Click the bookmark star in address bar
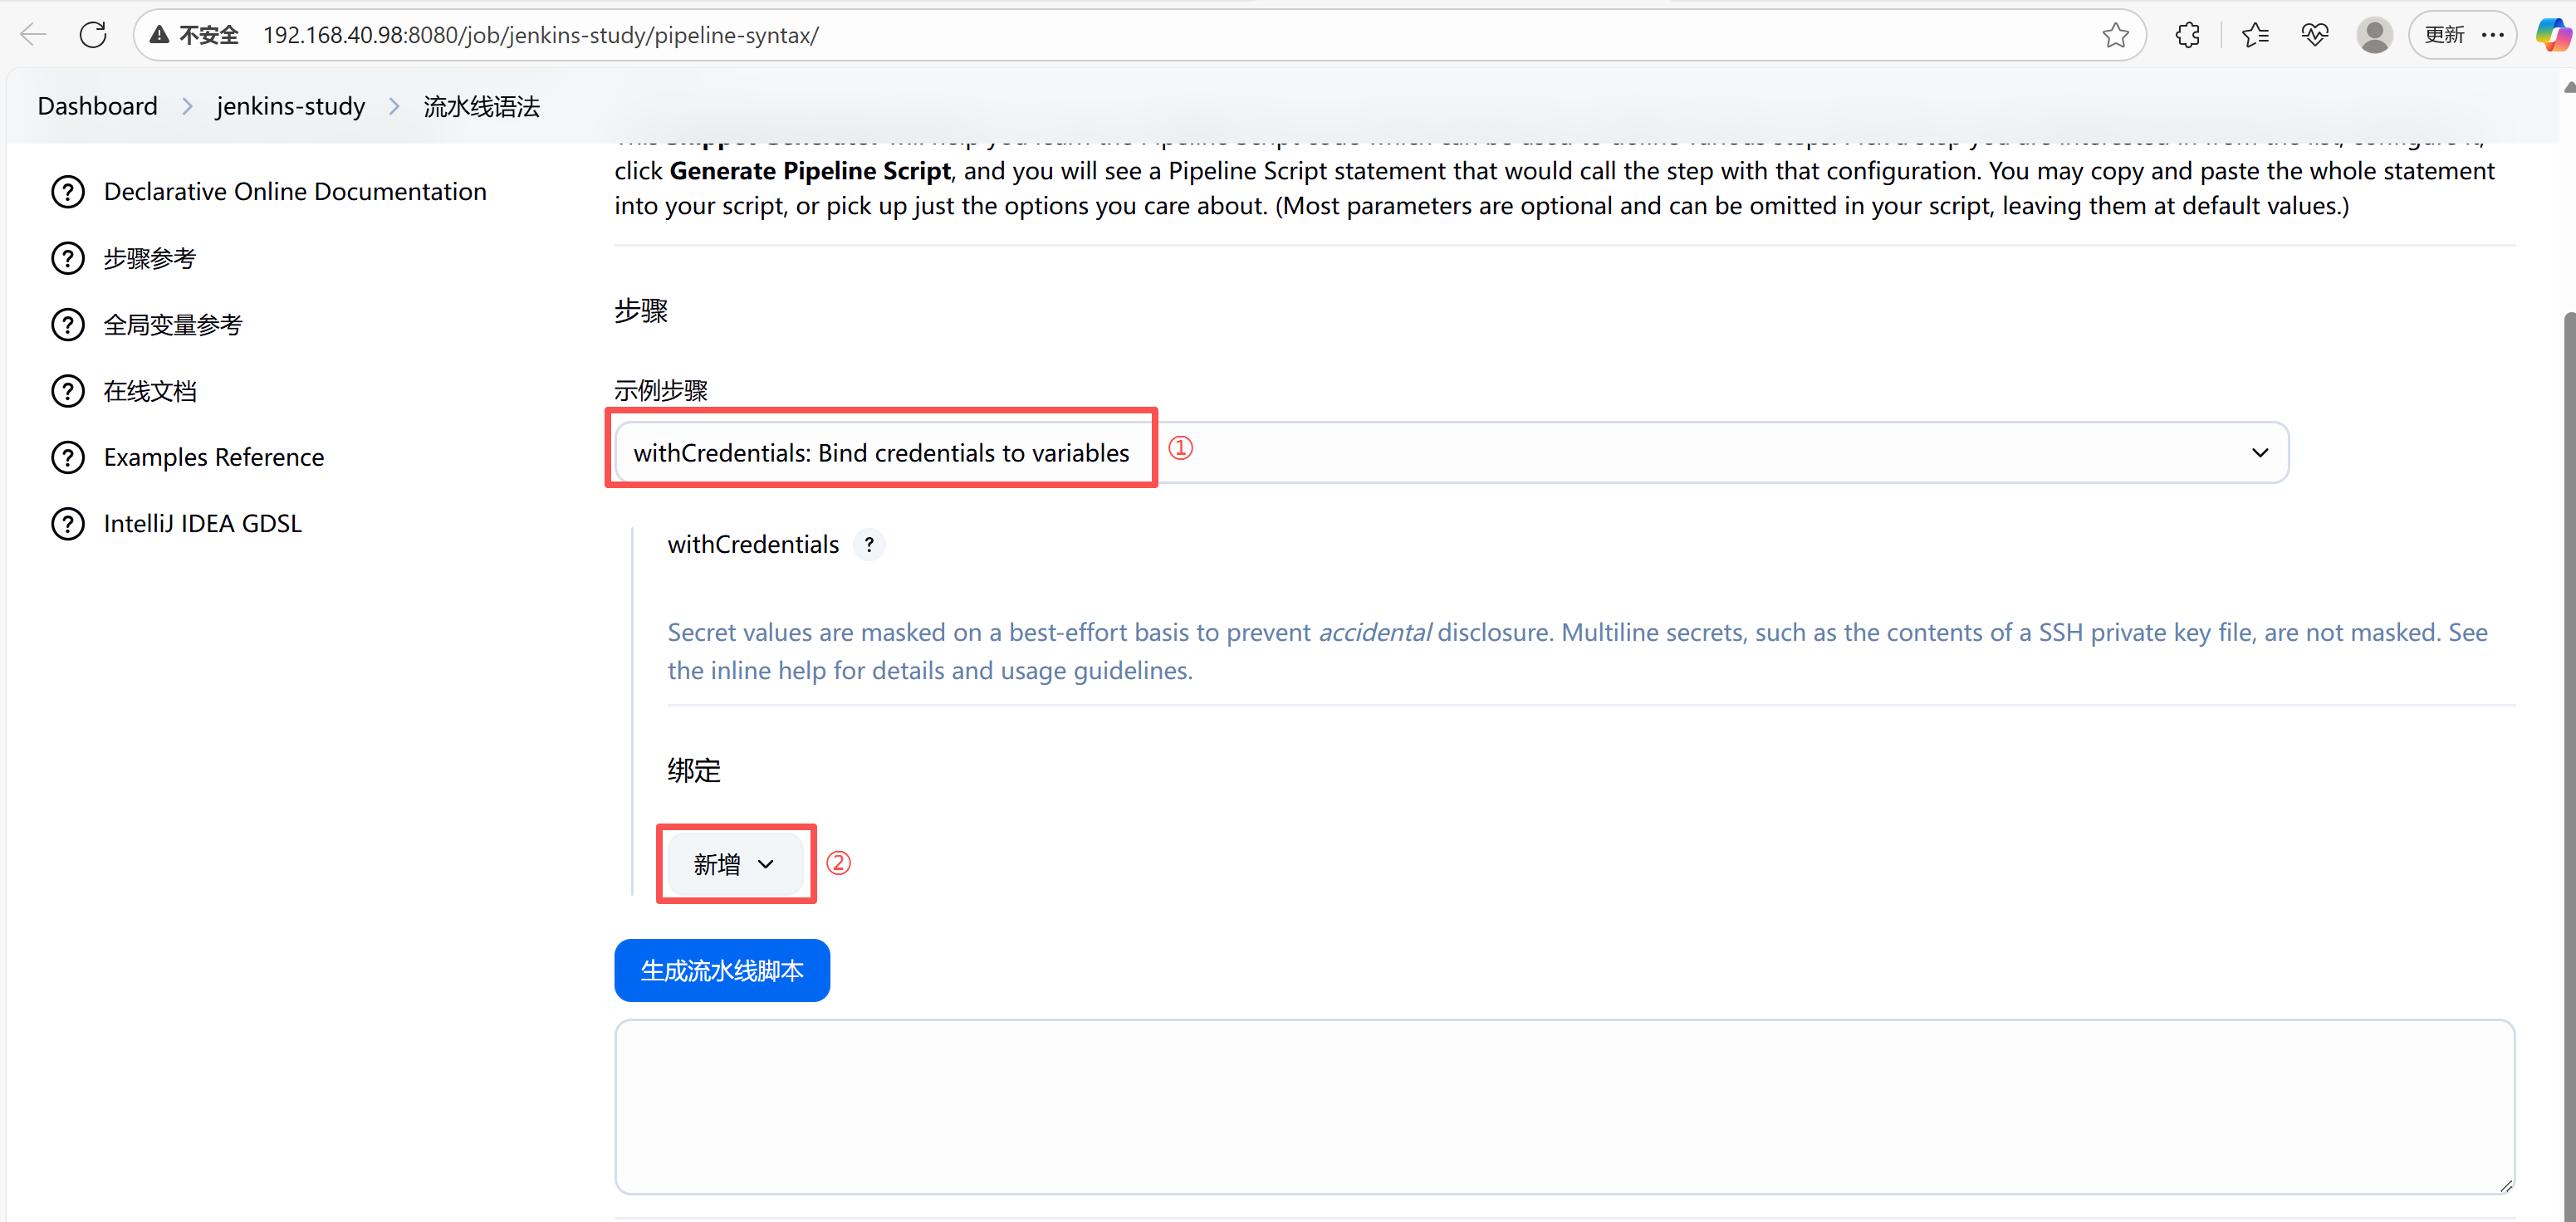The height and width of the screenshot is (1222, 2576). [x=2115, y=35]
